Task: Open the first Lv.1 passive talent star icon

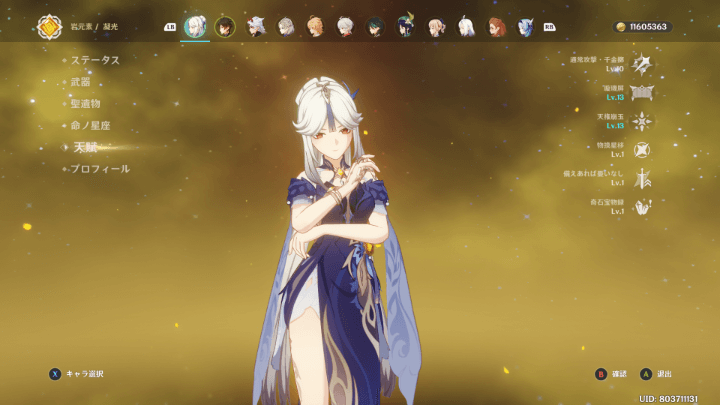Action: 642,150
